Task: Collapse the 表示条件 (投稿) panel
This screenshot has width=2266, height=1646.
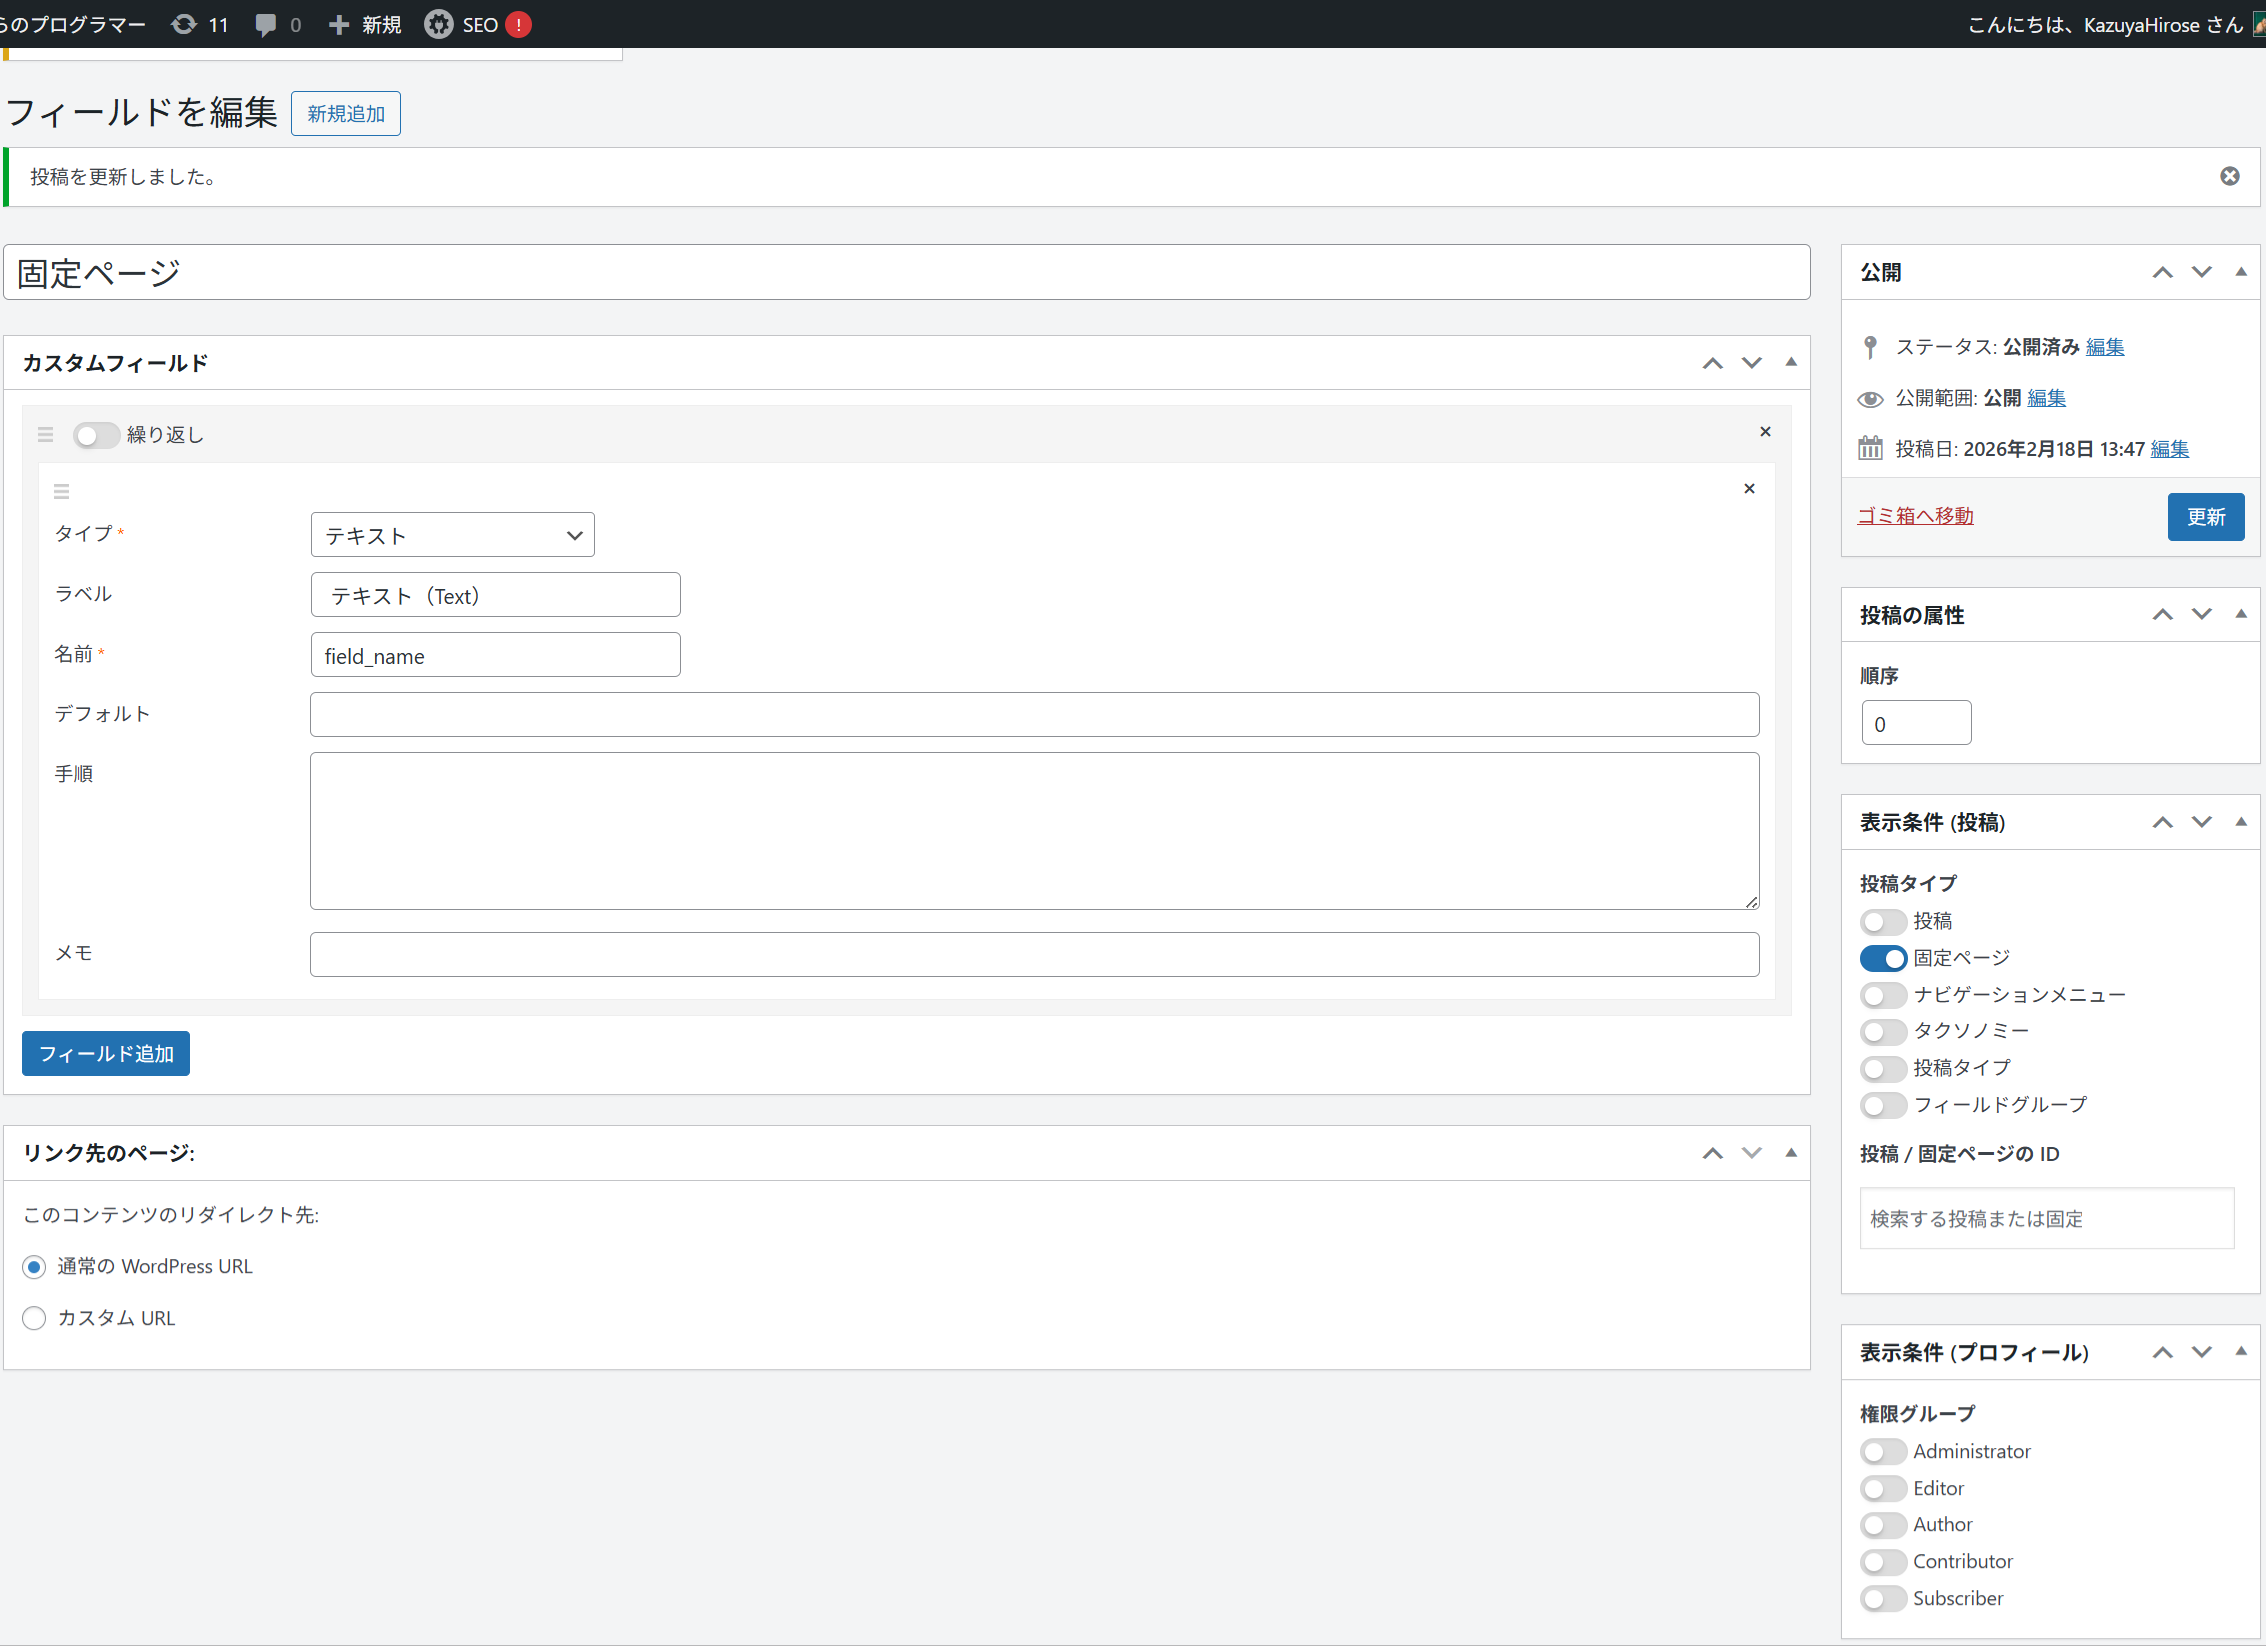Action: point(2241,822)
